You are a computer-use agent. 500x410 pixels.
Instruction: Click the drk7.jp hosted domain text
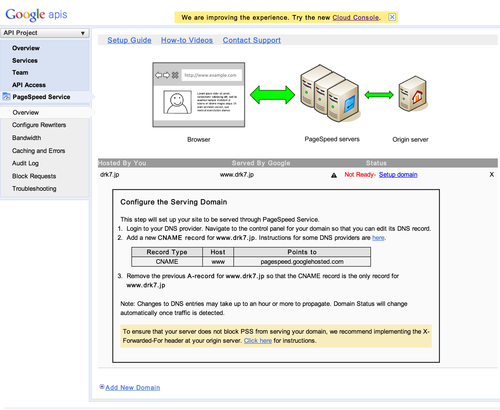click(x=110, y=175)
